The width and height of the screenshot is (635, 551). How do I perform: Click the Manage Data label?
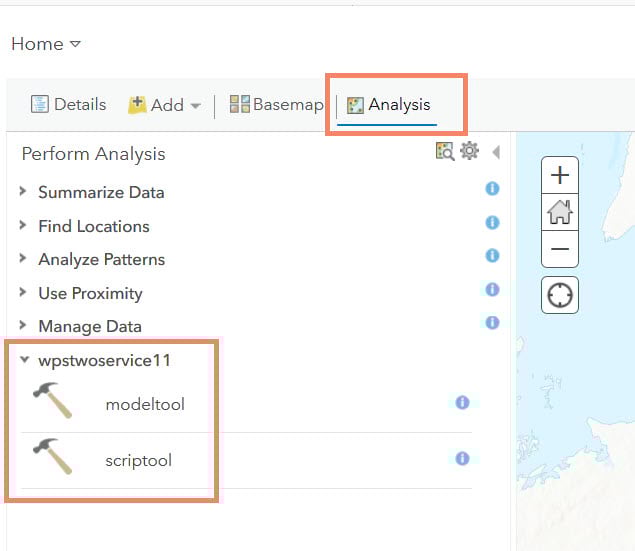click(x=90, y=327)
